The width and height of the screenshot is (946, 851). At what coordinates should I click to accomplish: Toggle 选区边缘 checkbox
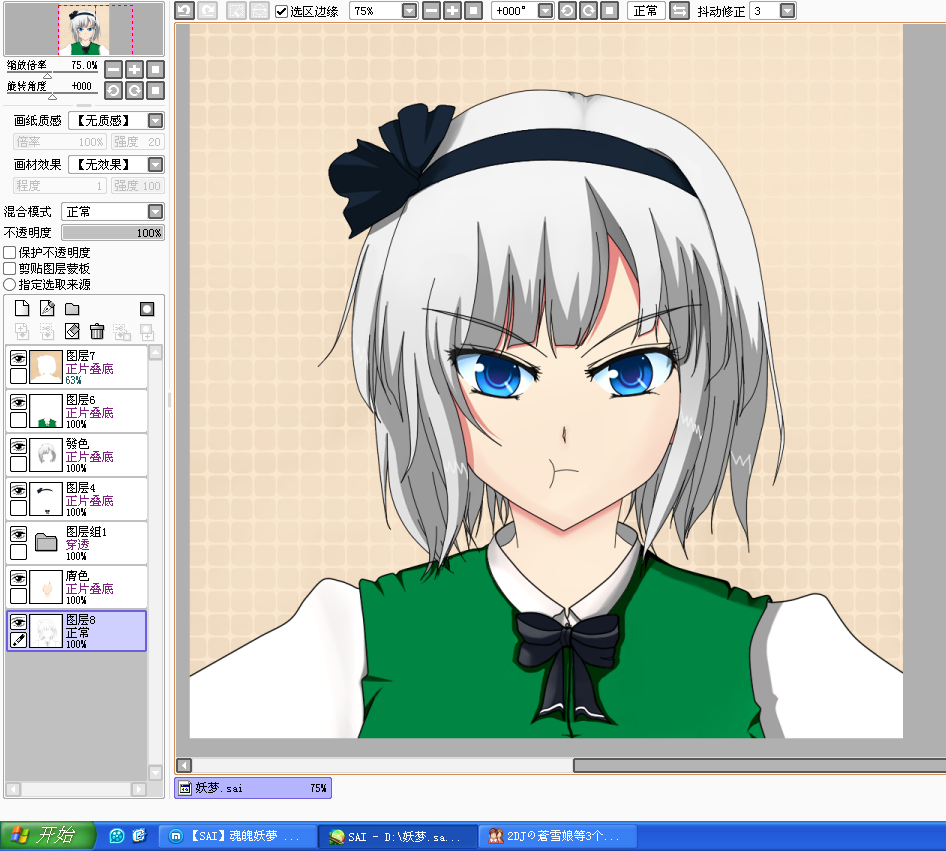tap(281, 11)
